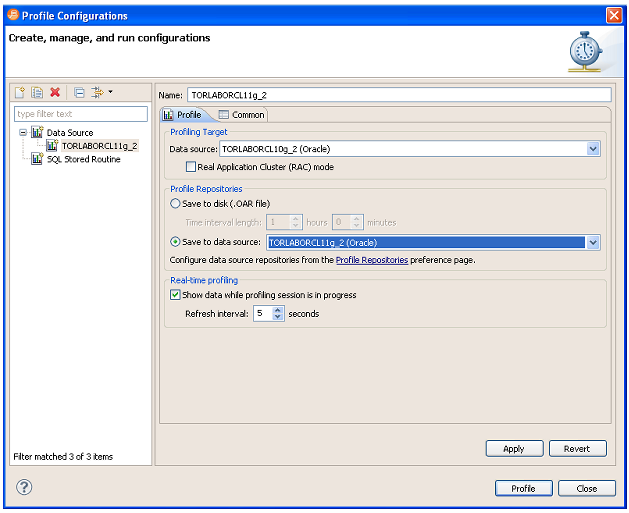
Task: Select Data Source tree item label
Action: click(70, 133)
